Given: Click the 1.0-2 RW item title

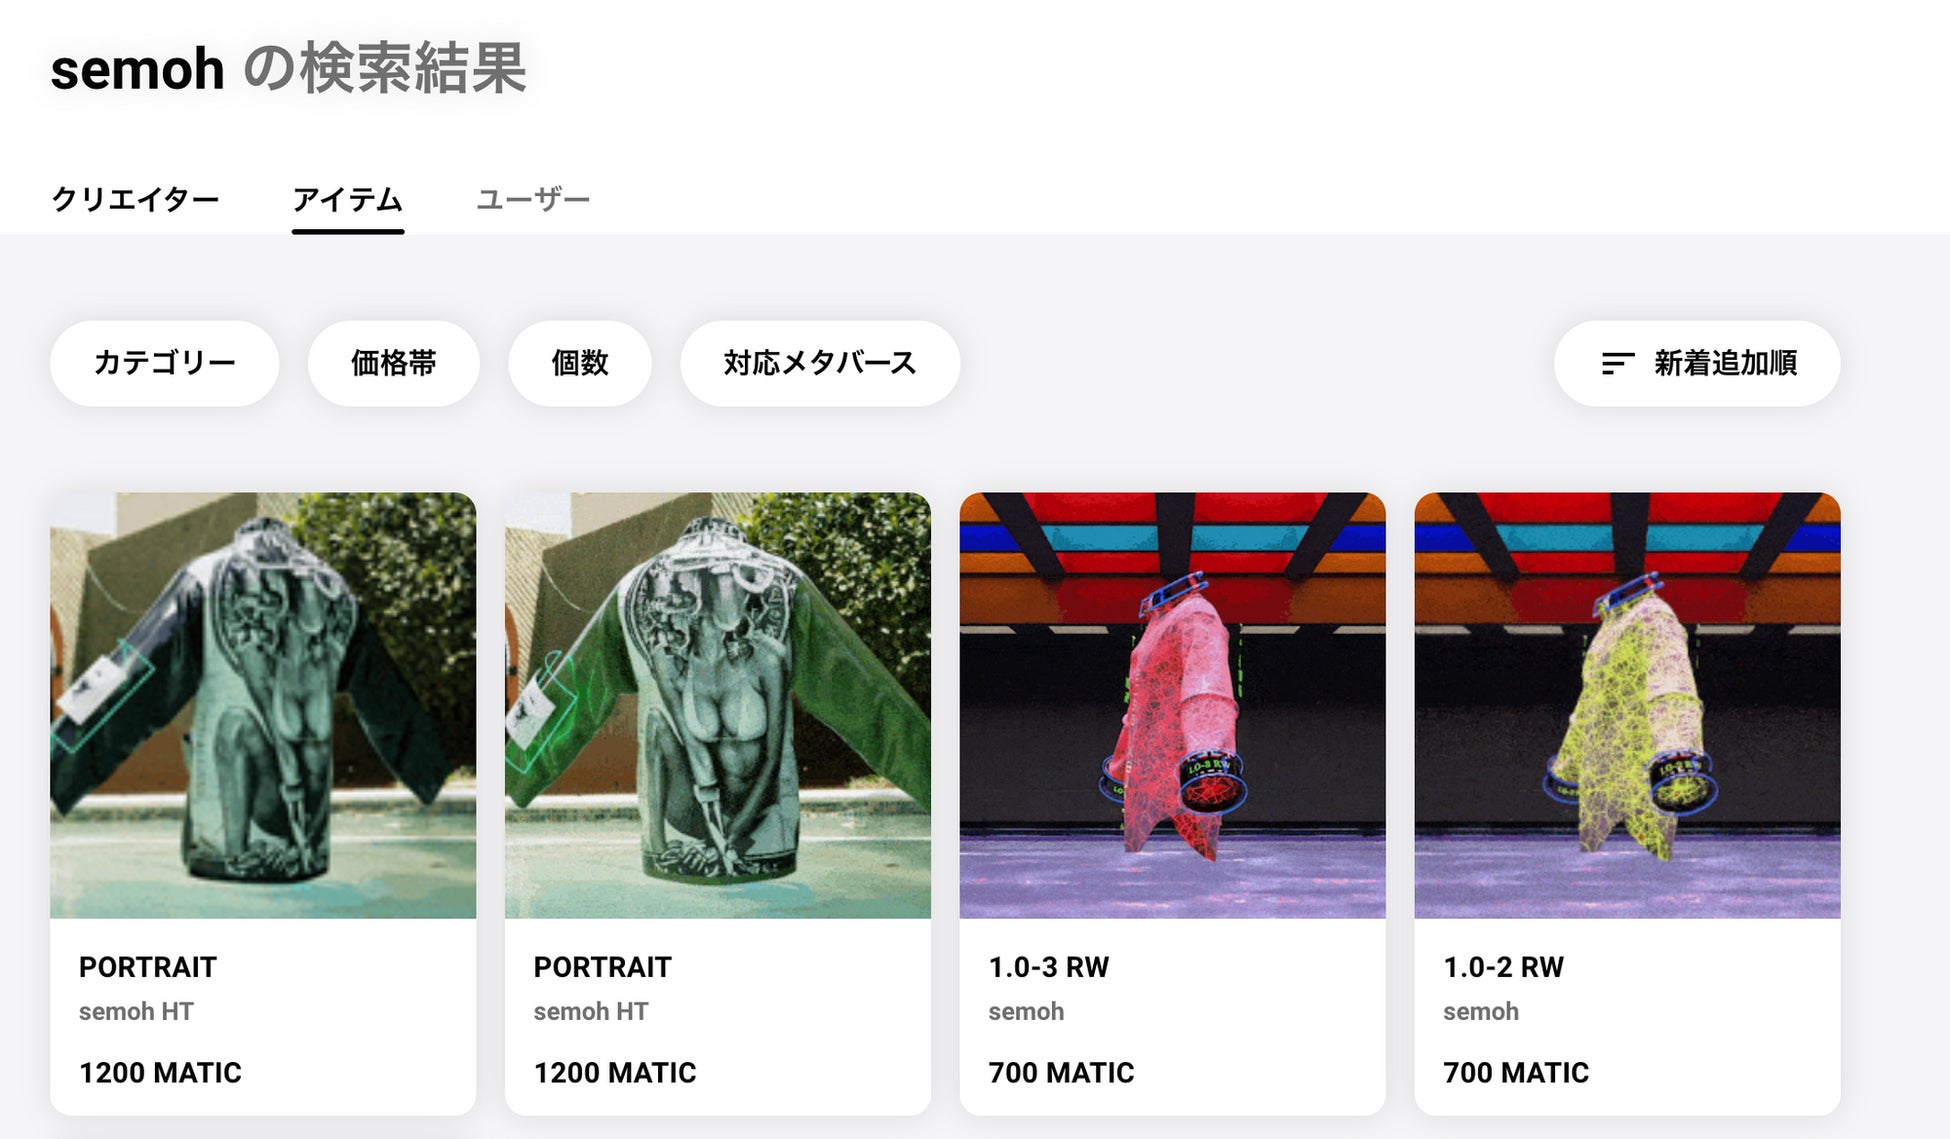Looking at the screenshot, I should tap(1504, 967).
